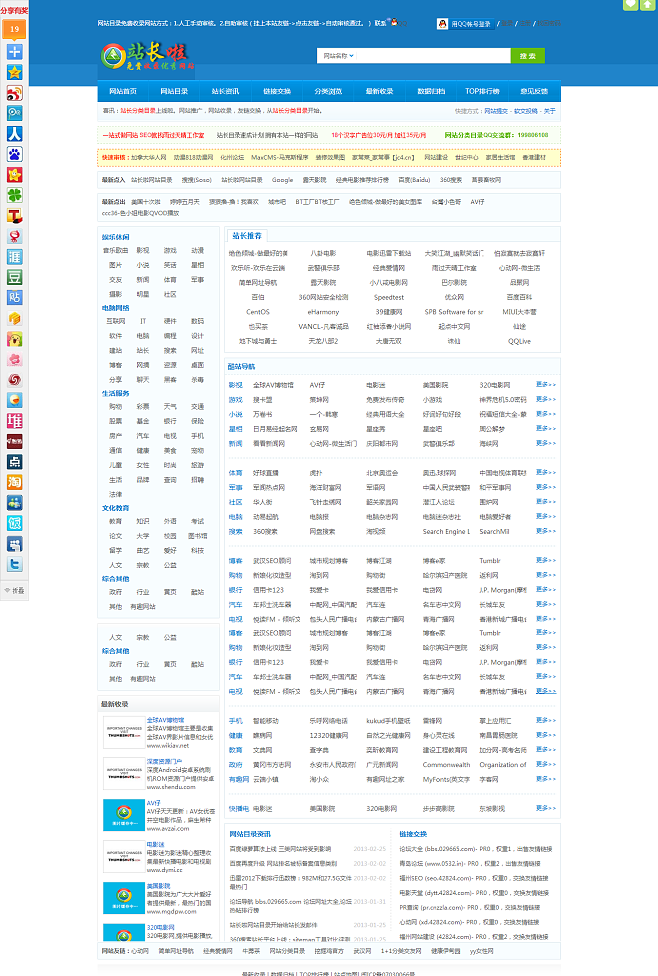658x976 pixels.
Task: Click the green heart icon at top right
Action: [x=631, y=4]
